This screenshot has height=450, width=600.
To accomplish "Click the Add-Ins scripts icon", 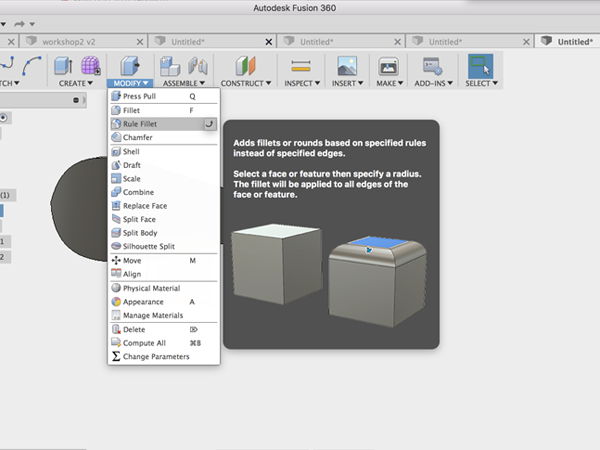I will [x=433, y=66].
